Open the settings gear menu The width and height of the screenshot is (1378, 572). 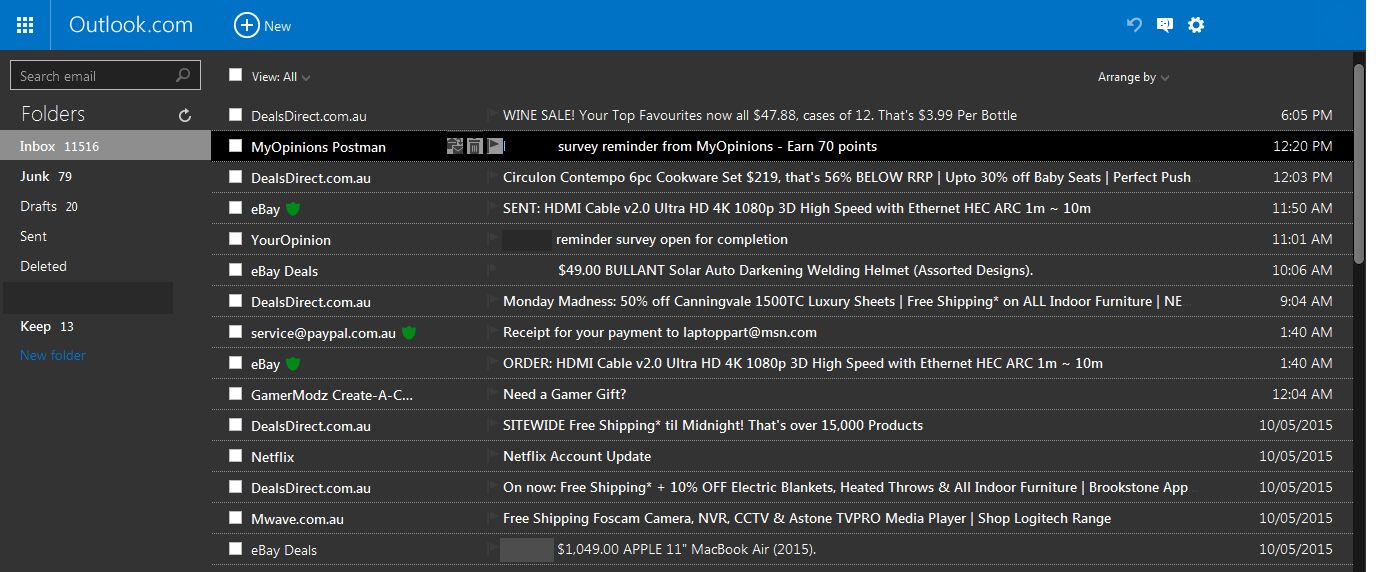[1196, 25]
